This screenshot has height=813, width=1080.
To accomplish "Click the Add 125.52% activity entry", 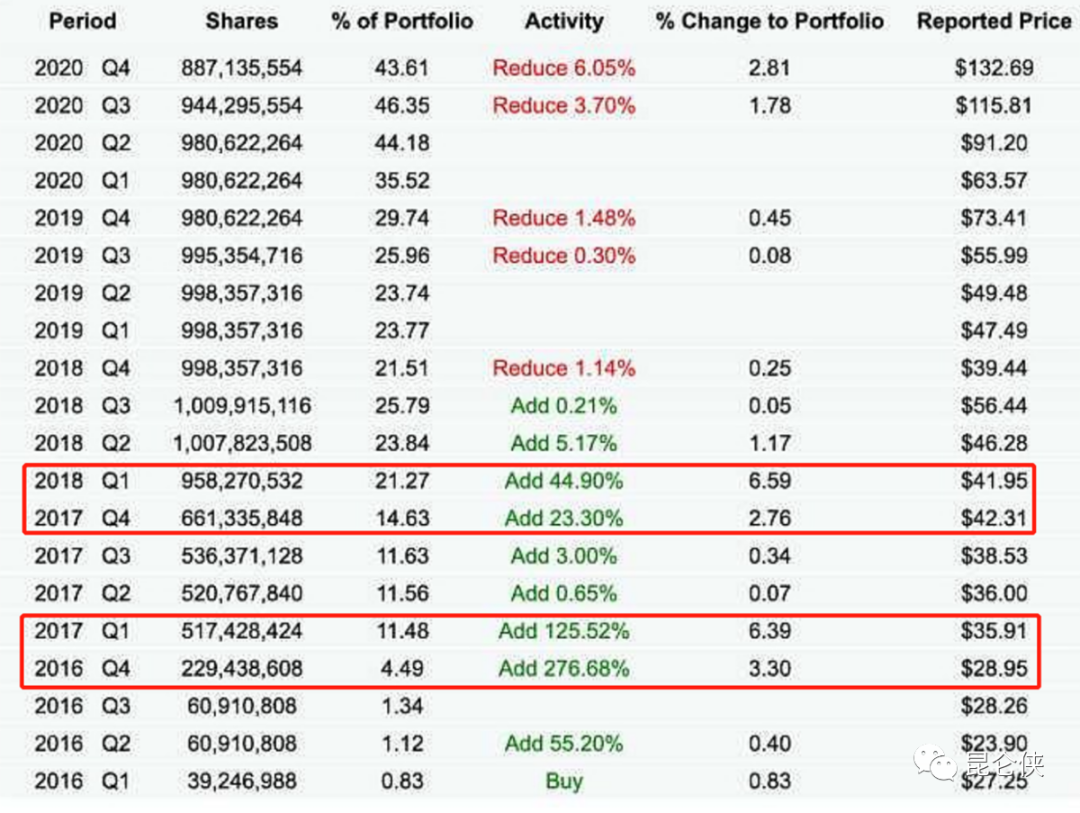I will (x=564, y=631).
